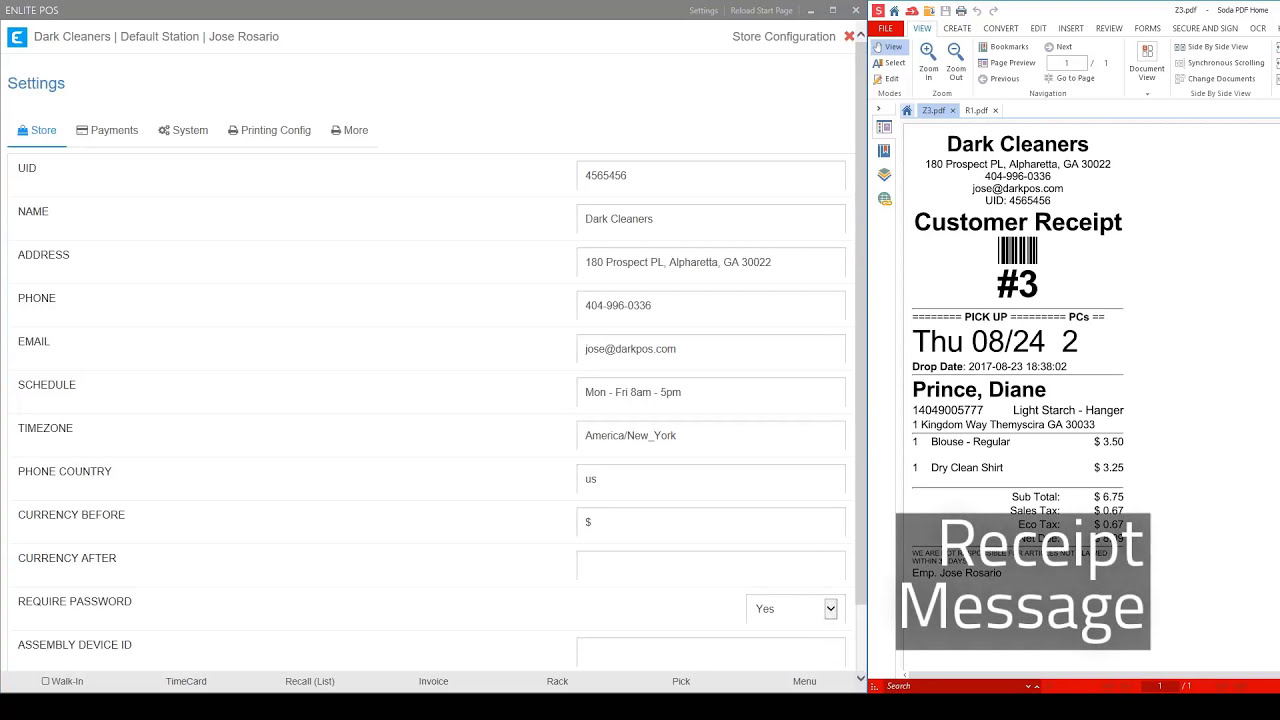Close Store Configuration with the red X
The image size is (1280, 720).
click(849, 36)
